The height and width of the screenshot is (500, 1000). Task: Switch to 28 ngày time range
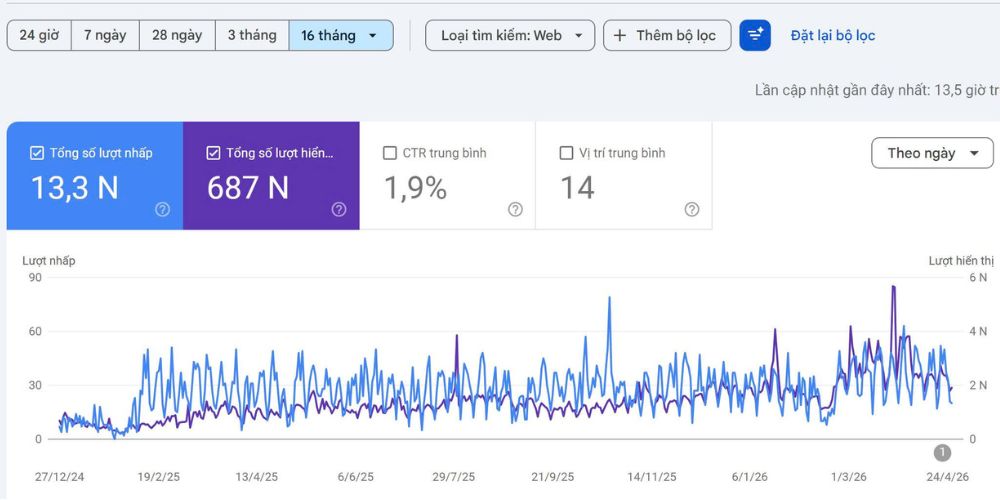tap(177, 35)
